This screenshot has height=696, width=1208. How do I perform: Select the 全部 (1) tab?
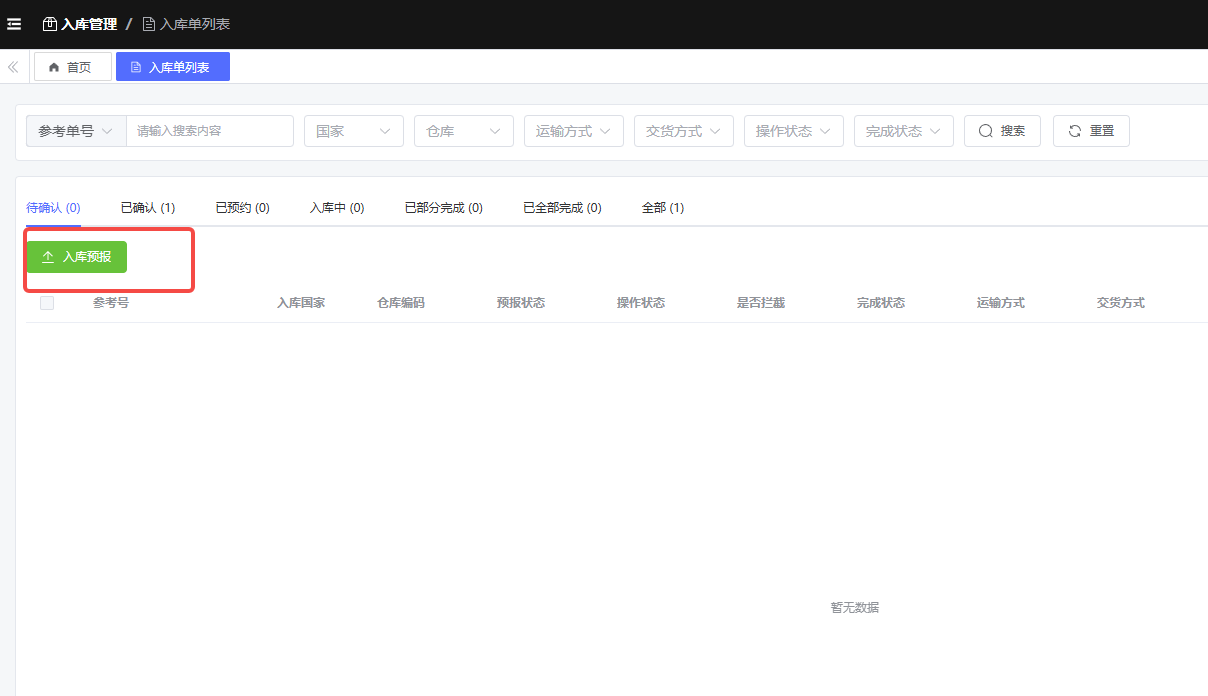coord(662,208)
